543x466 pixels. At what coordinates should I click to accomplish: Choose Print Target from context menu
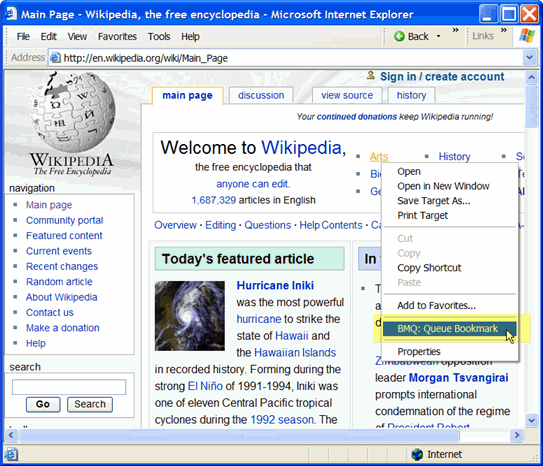point(422,215)
